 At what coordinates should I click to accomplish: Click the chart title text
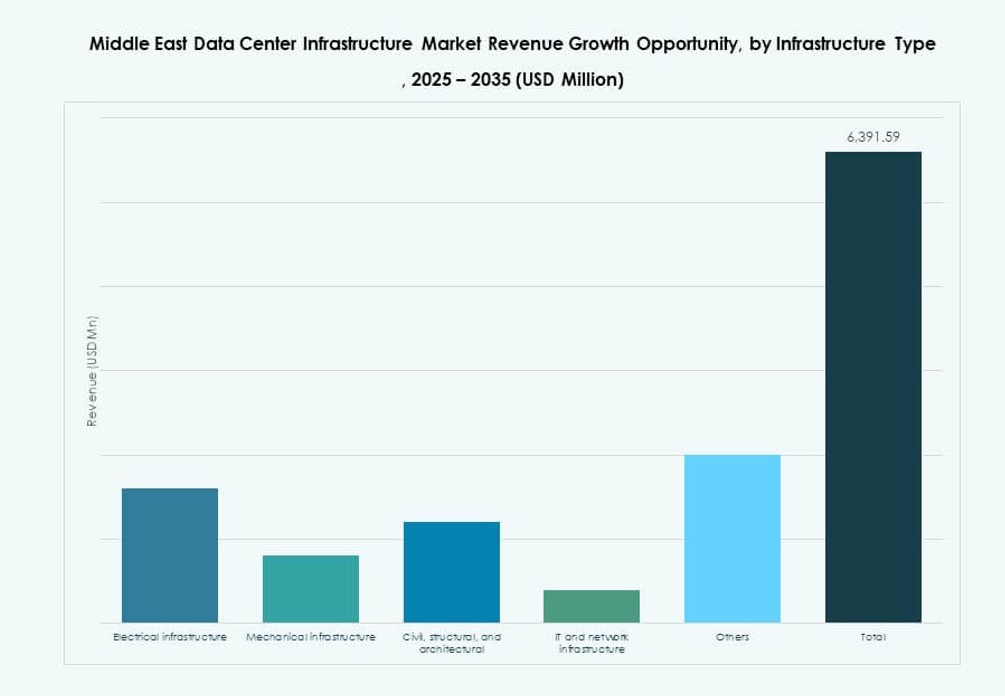coord(511,44)
